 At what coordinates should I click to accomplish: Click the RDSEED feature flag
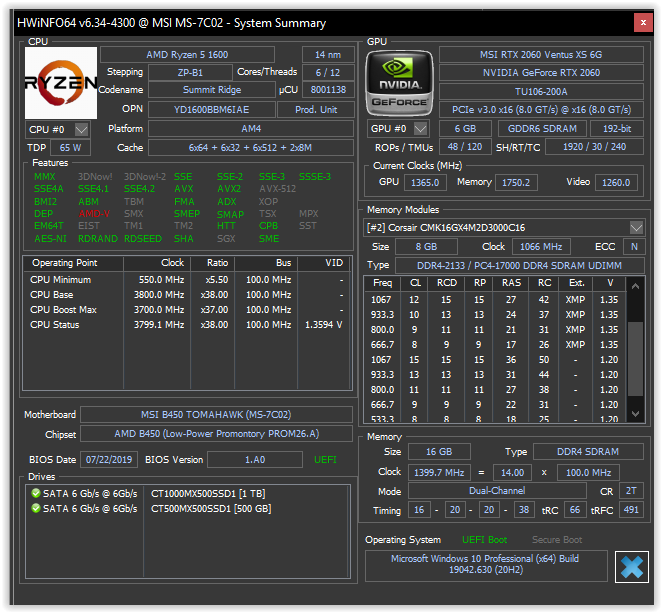click(143, 239)
